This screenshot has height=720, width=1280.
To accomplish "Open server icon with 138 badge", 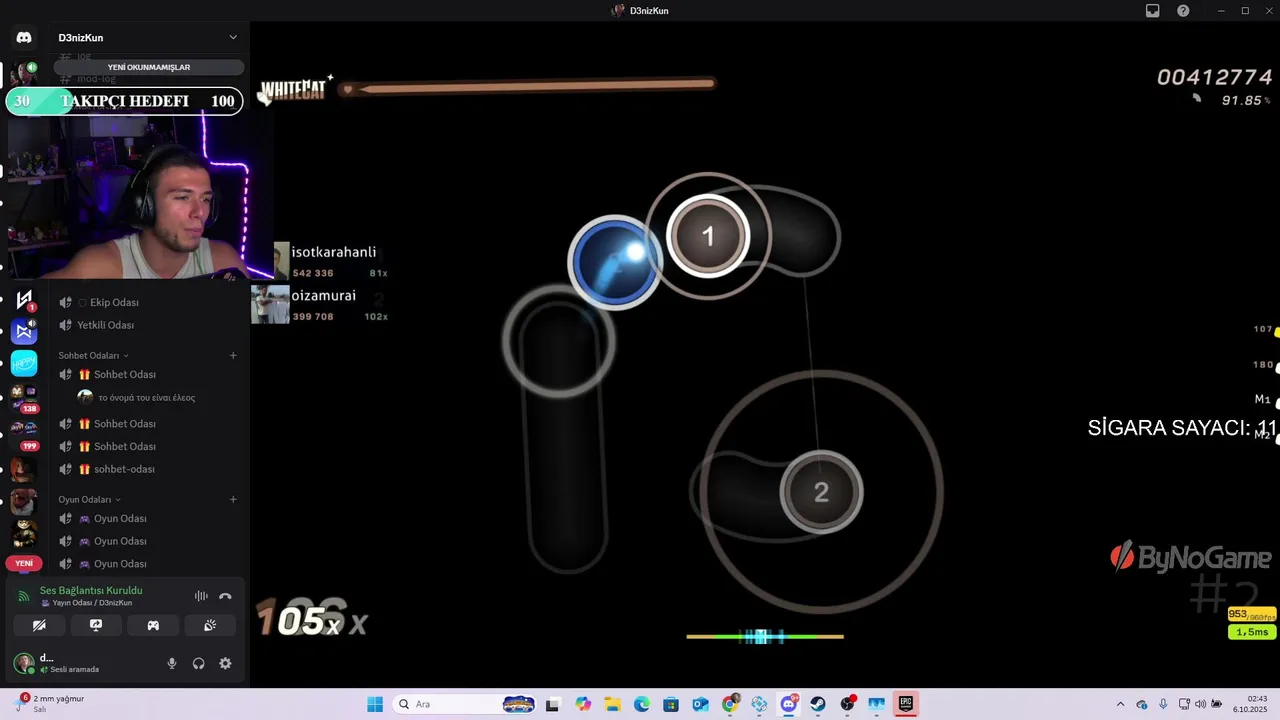I will 24,397.
